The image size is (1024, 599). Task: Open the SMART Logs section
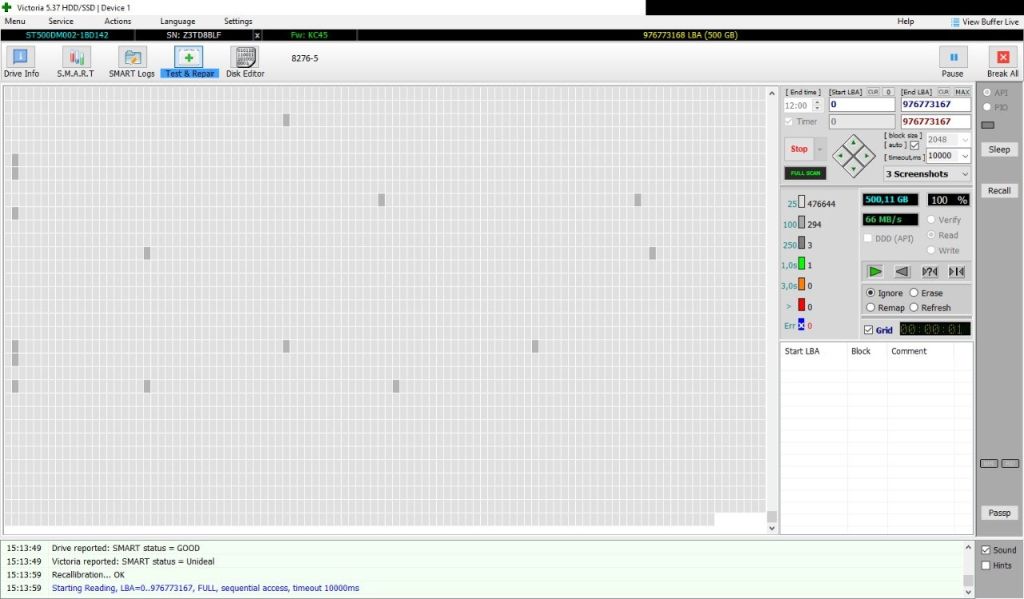click(132, 62)
